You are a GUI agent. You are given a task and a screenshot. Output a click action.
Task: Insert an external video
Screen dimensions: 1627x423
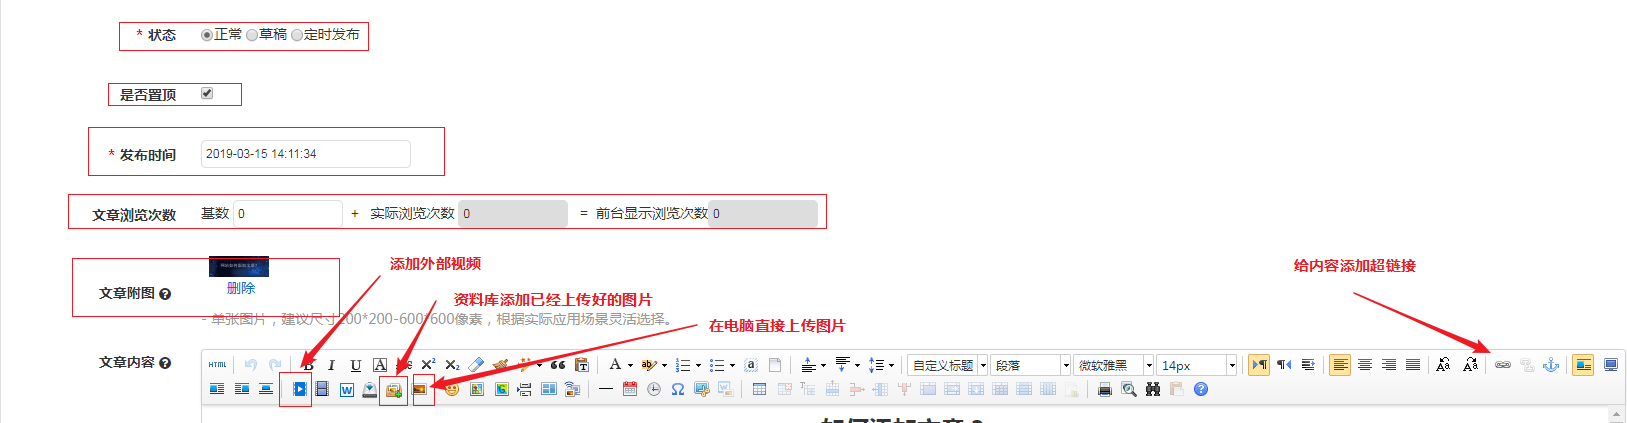pyautogui.click(x=300, y=389)
